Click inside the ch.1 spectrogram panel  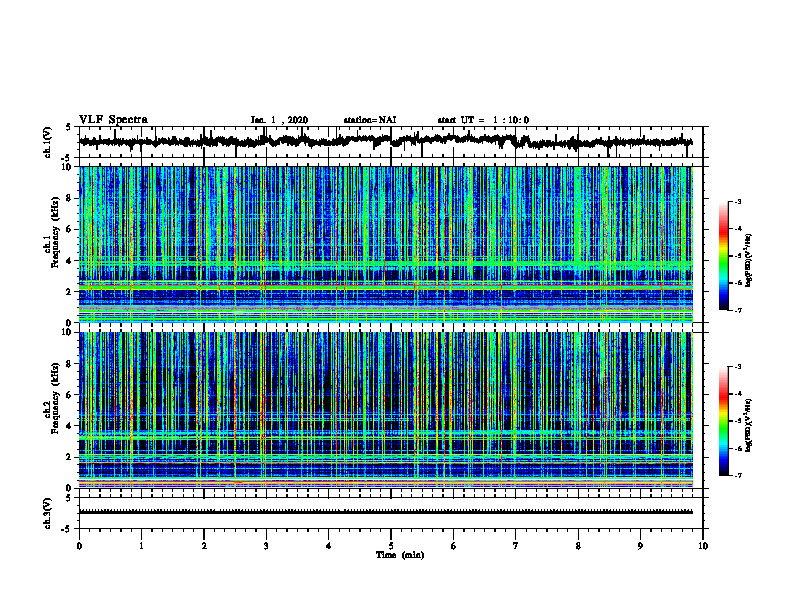[x=386, y=244]
